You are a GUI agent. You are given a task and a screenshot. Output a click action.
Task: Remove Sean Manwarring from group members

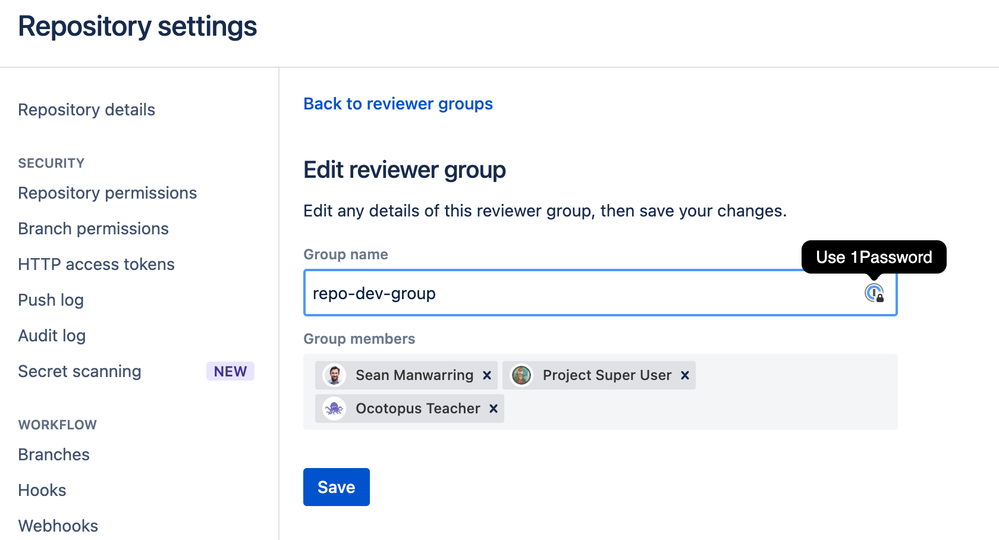tap(487, 376)
